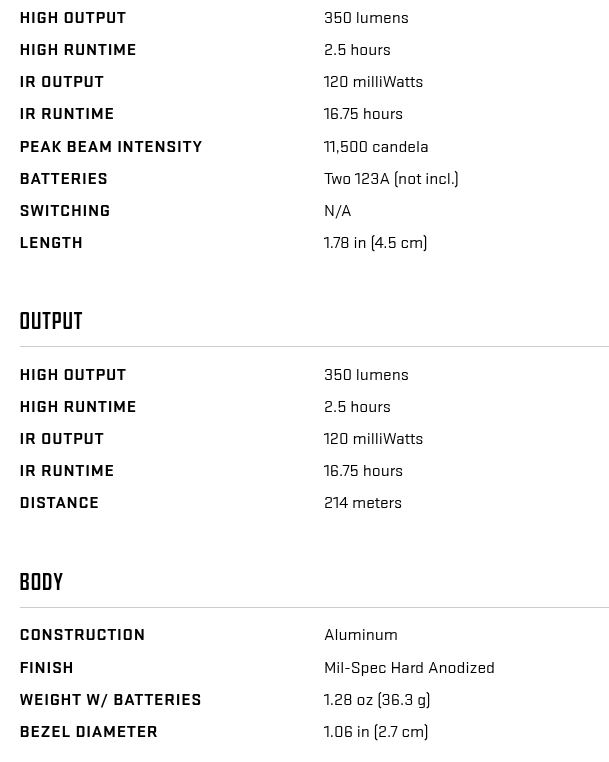Click the BEZEL DIAMETER label
The width and height of the screenshot is (609, 762).
click(x=89, y=732)
